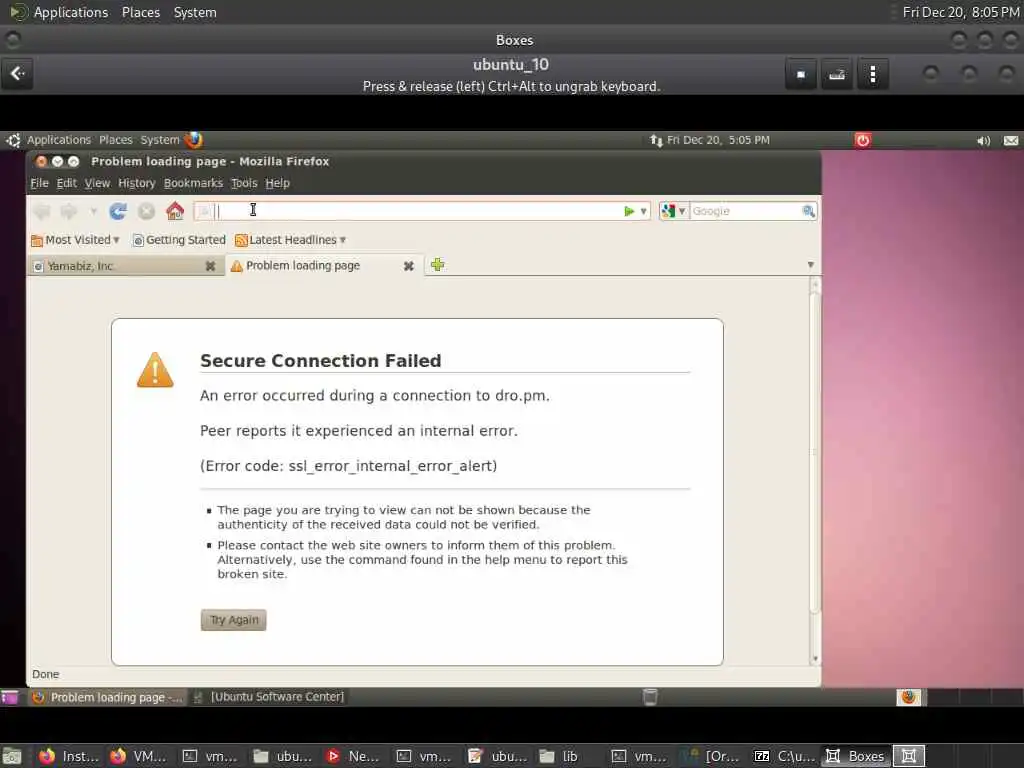Click the network arrows indicator in guest panel
Screen dimensions: 1024x768
pyautogui.click(x=656, y=140)
